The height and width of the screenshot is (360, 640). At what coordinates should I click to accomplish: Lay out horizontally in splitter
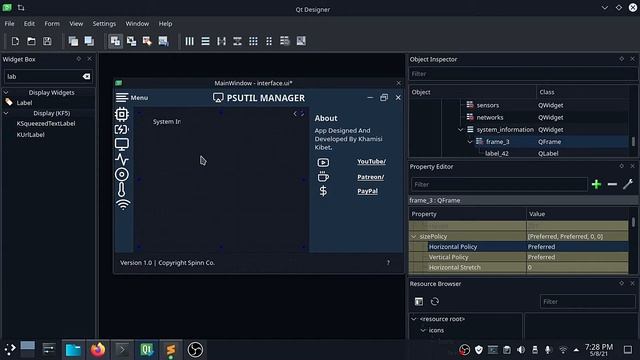click(221, 41)
